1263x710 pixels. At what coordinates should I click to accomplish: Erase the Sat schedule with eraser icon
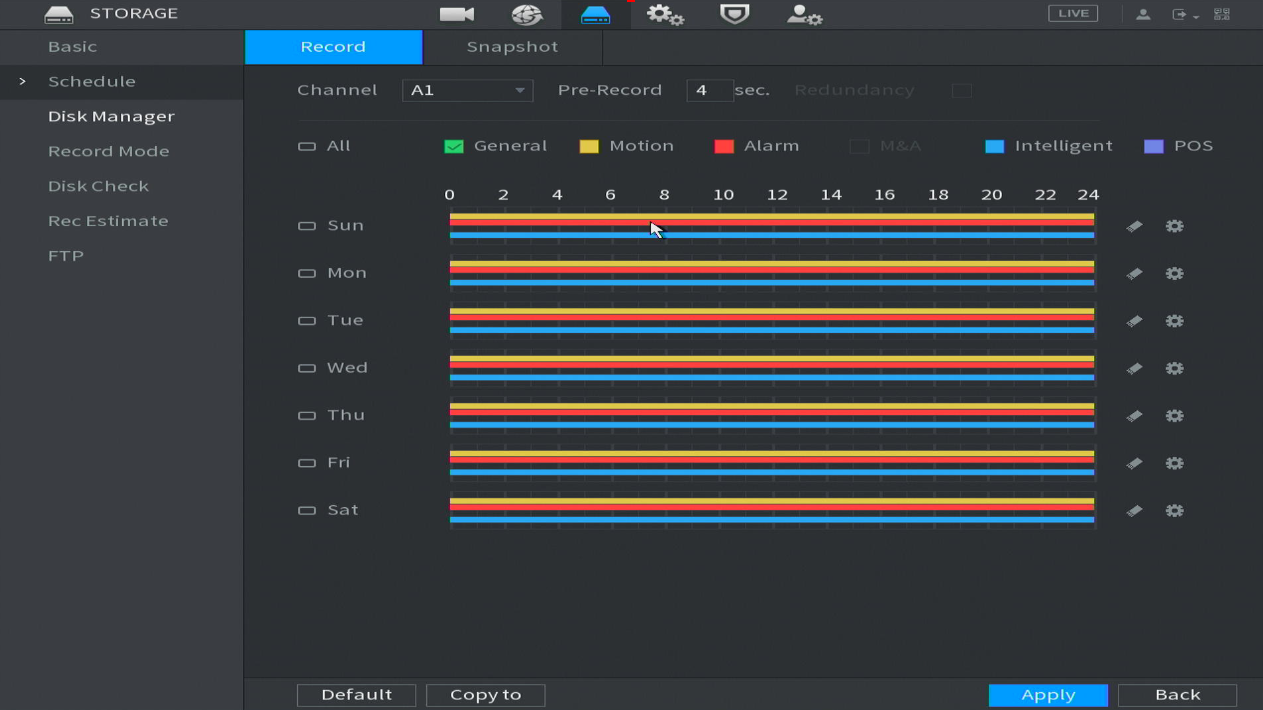coord(1134,511)
